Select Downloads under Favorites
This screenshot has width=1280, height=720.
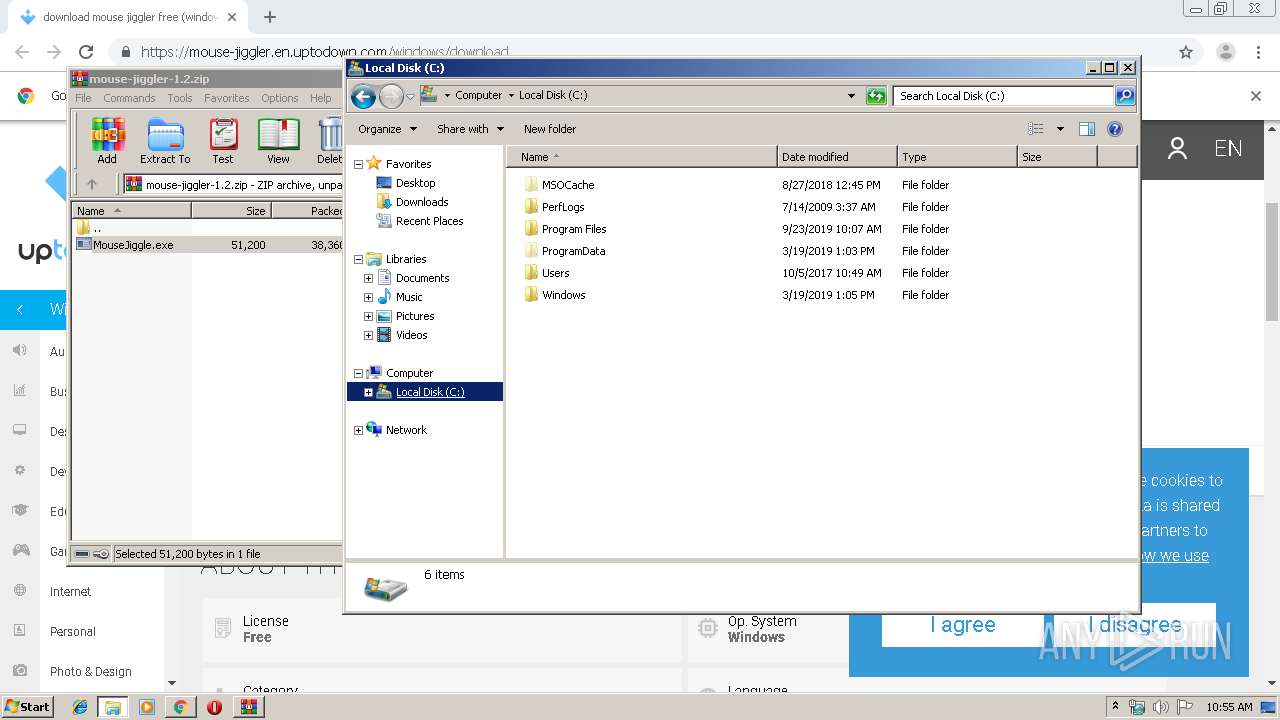pos(422,202)
